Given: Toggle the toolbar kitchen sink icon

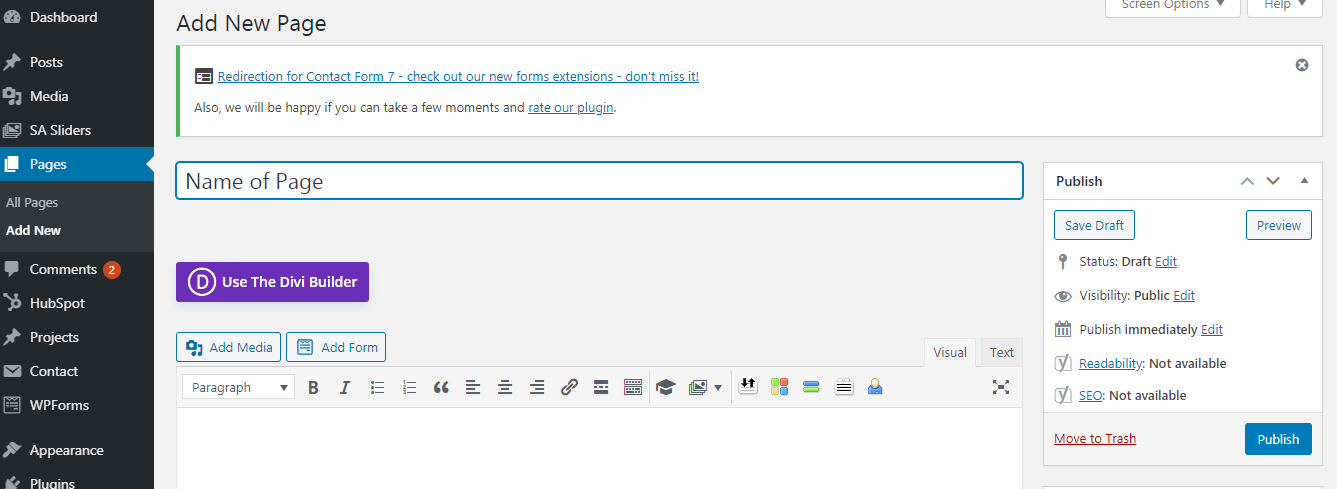Looking at the screenshot, I should click(633, 388).
